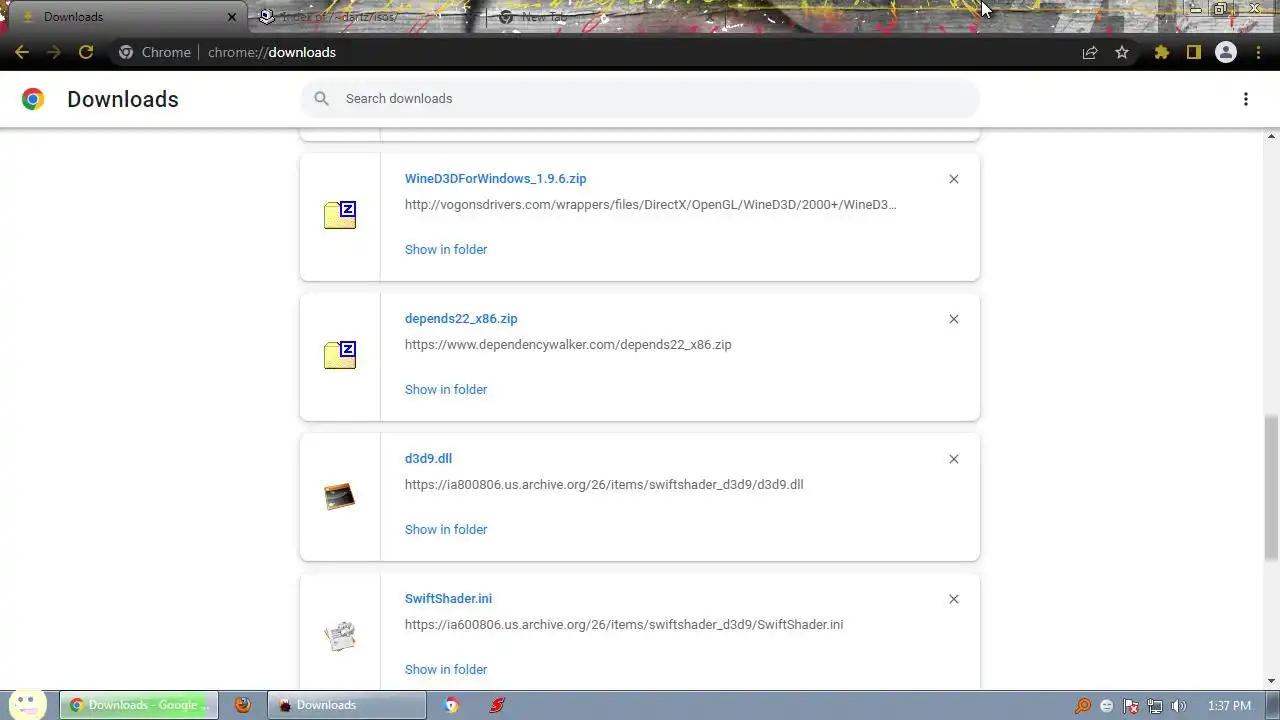The width and height of the screenshot is (1280, 720).
Task: Open the smiley face tray icon
Action: tap(1107, 706)
